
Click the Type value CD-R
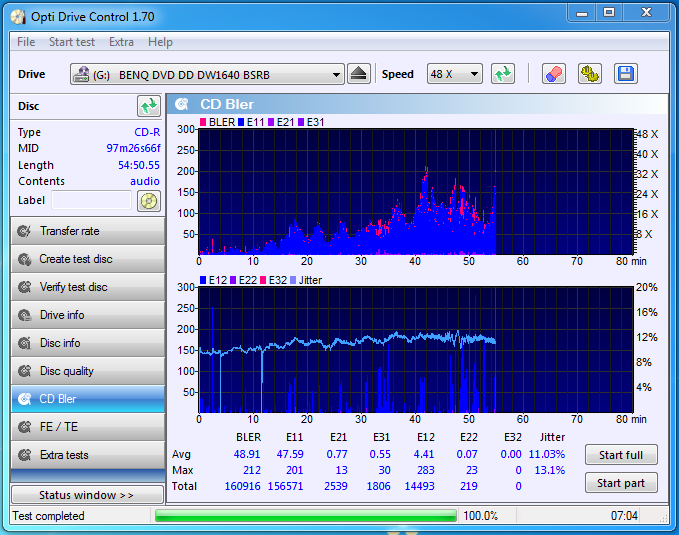(x=147, y=132)
